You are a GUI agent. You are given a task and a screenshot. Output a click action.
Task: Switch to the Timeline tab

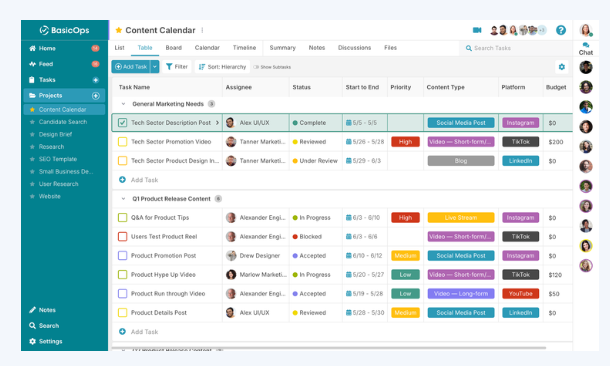[x=244, y=48]
